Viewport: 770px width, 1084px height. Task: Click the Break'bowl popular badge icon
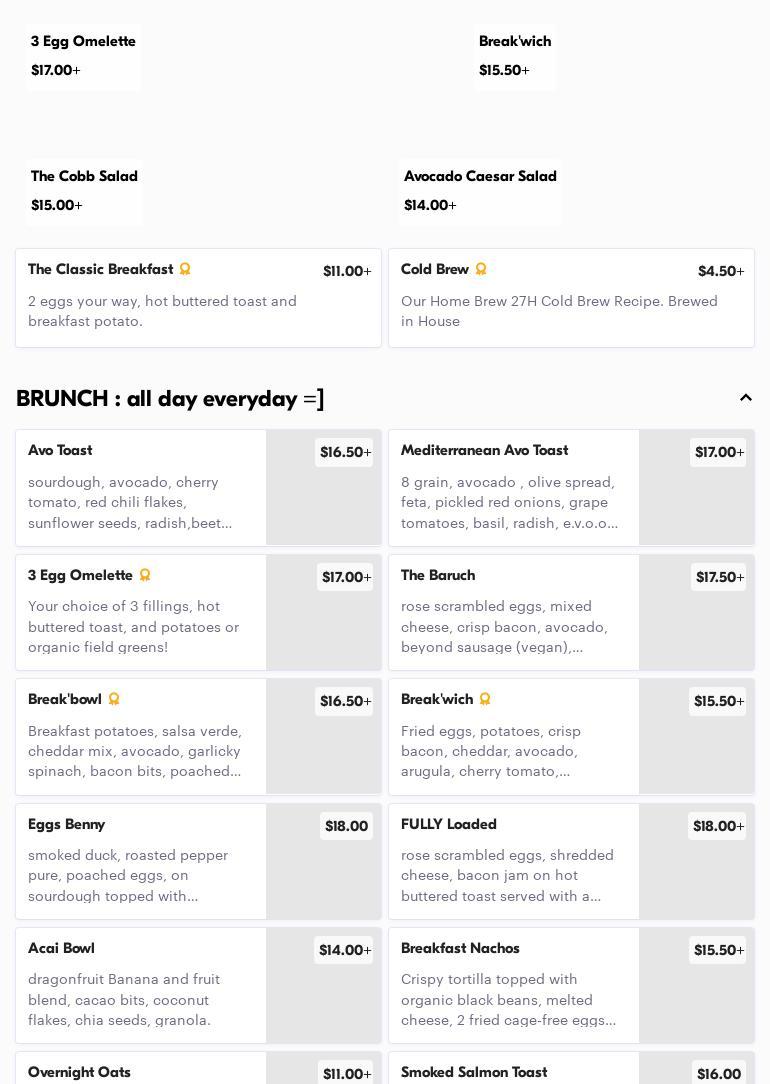coord(114,699)
